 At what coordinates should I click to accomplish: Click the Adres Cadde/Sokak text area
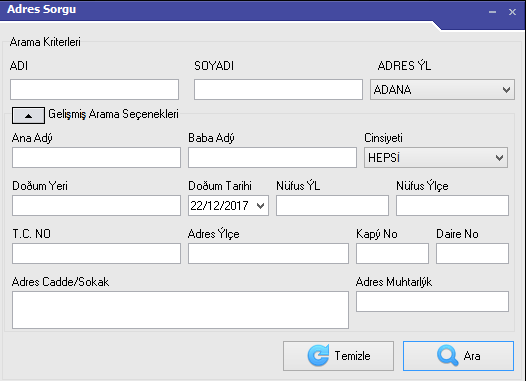[x=180, y=310]
